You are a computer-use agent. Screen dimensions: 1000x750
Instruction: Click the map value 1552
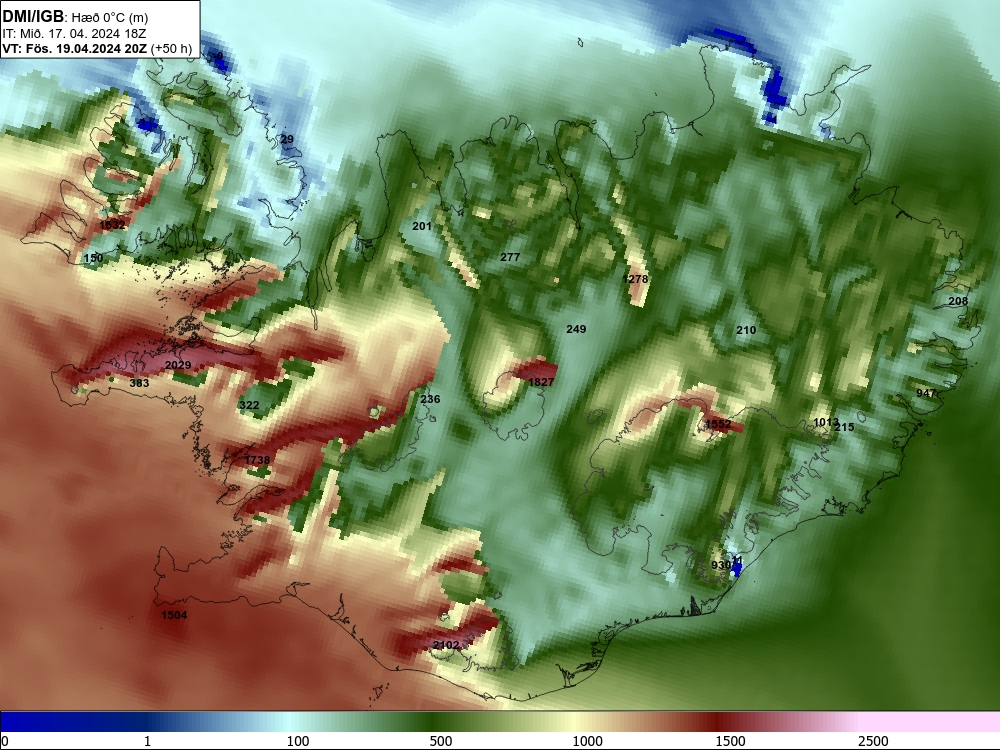click(718, 424)
